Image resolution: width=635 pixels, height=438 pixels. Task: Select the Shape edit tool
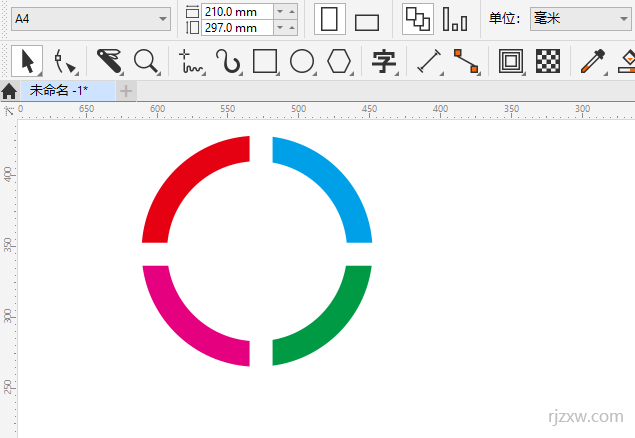coord(66,62)
